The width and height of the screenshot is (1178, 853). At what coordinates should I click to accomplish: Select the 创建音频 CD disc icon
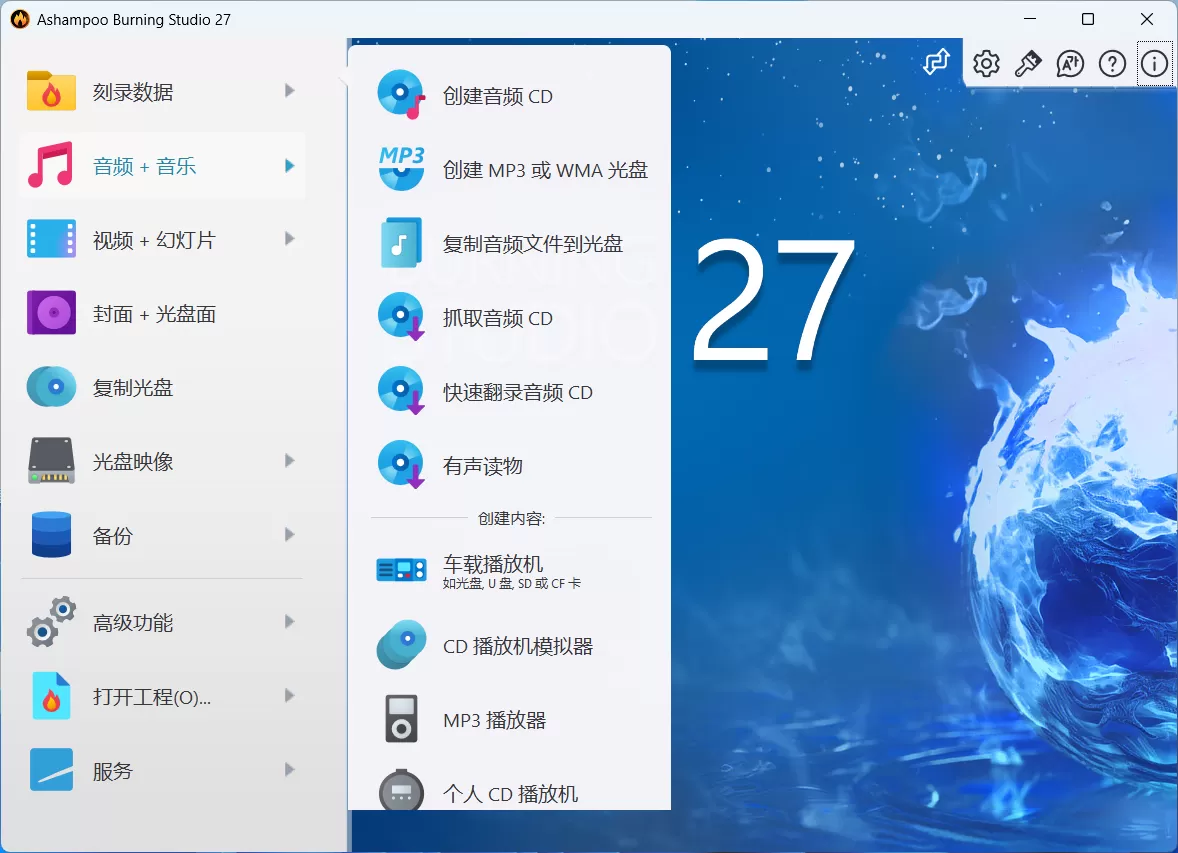pos(401,97)
